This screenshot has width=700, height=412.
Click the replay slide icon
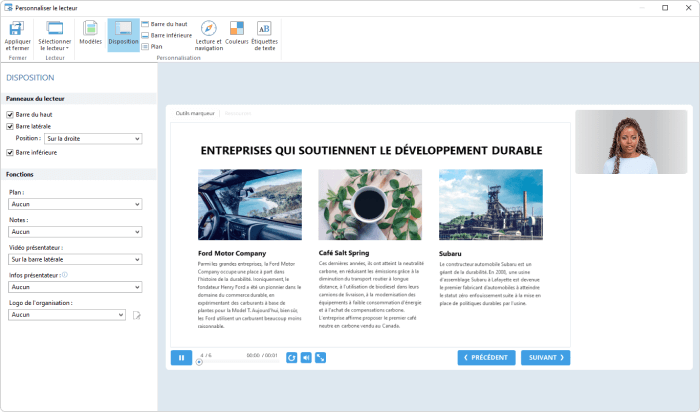(292, 358)
